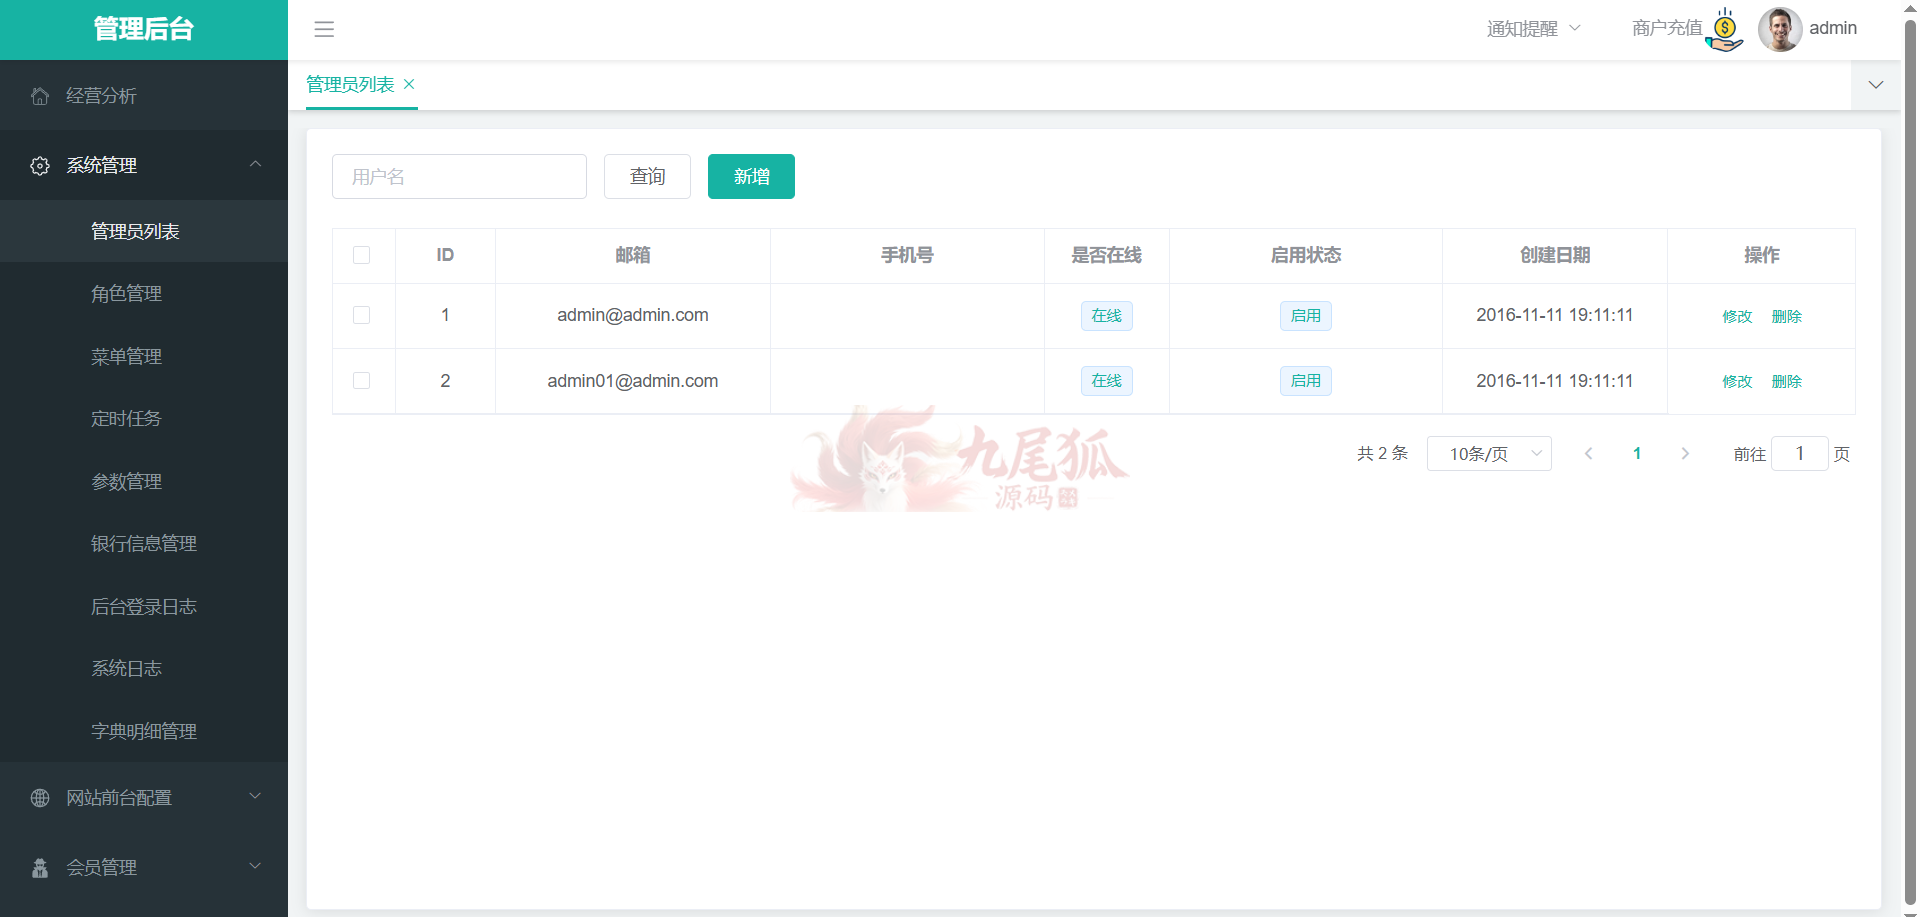Open 后台登录日志 menu item
This screenshot has height=917, width=1920.
point(144,607)
